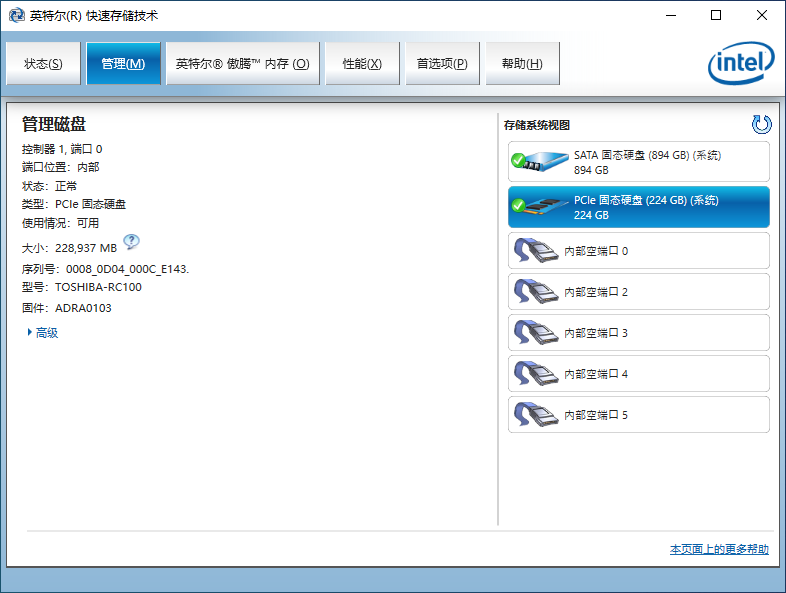This screenshot has width=786, height=593.
Task: Maximize the application window
Action: [x=716, y=16]
